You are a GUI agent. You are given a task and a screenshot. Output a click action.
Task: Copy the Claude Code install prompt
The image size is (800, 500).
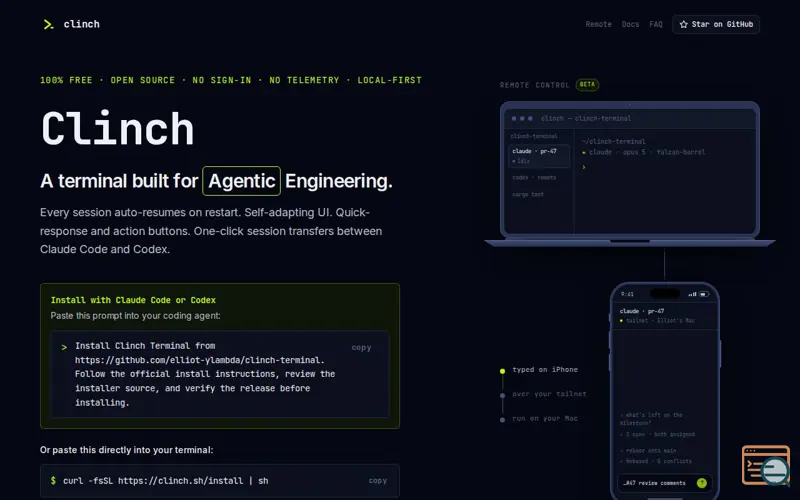coord(361,347)
